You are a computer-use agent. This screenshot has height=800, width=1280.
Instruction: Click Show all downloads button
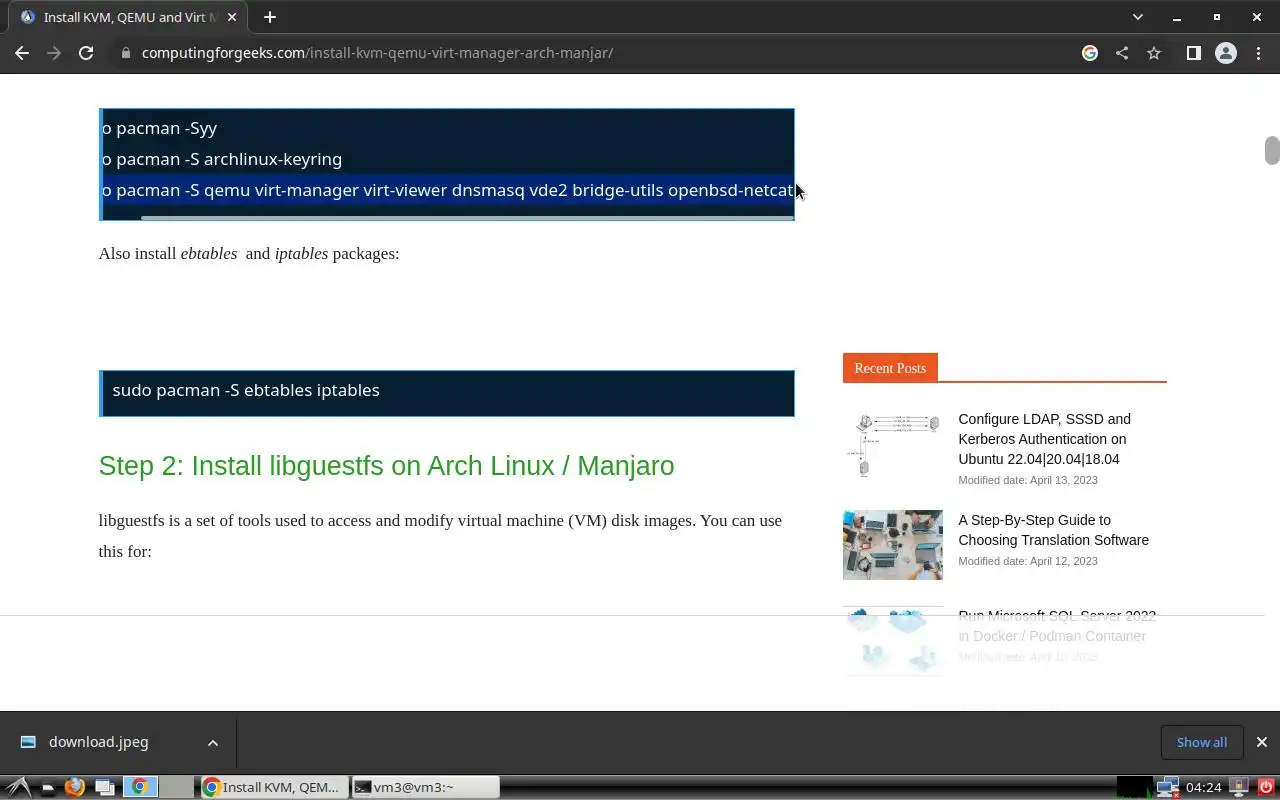coord(1202,742)
